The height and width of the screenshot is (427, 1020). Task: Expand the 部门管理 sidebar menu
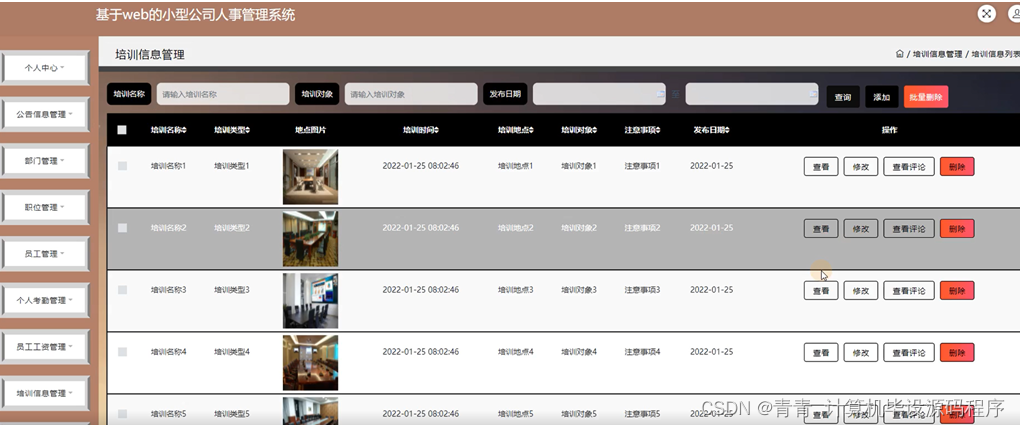[x=45, y=161]
